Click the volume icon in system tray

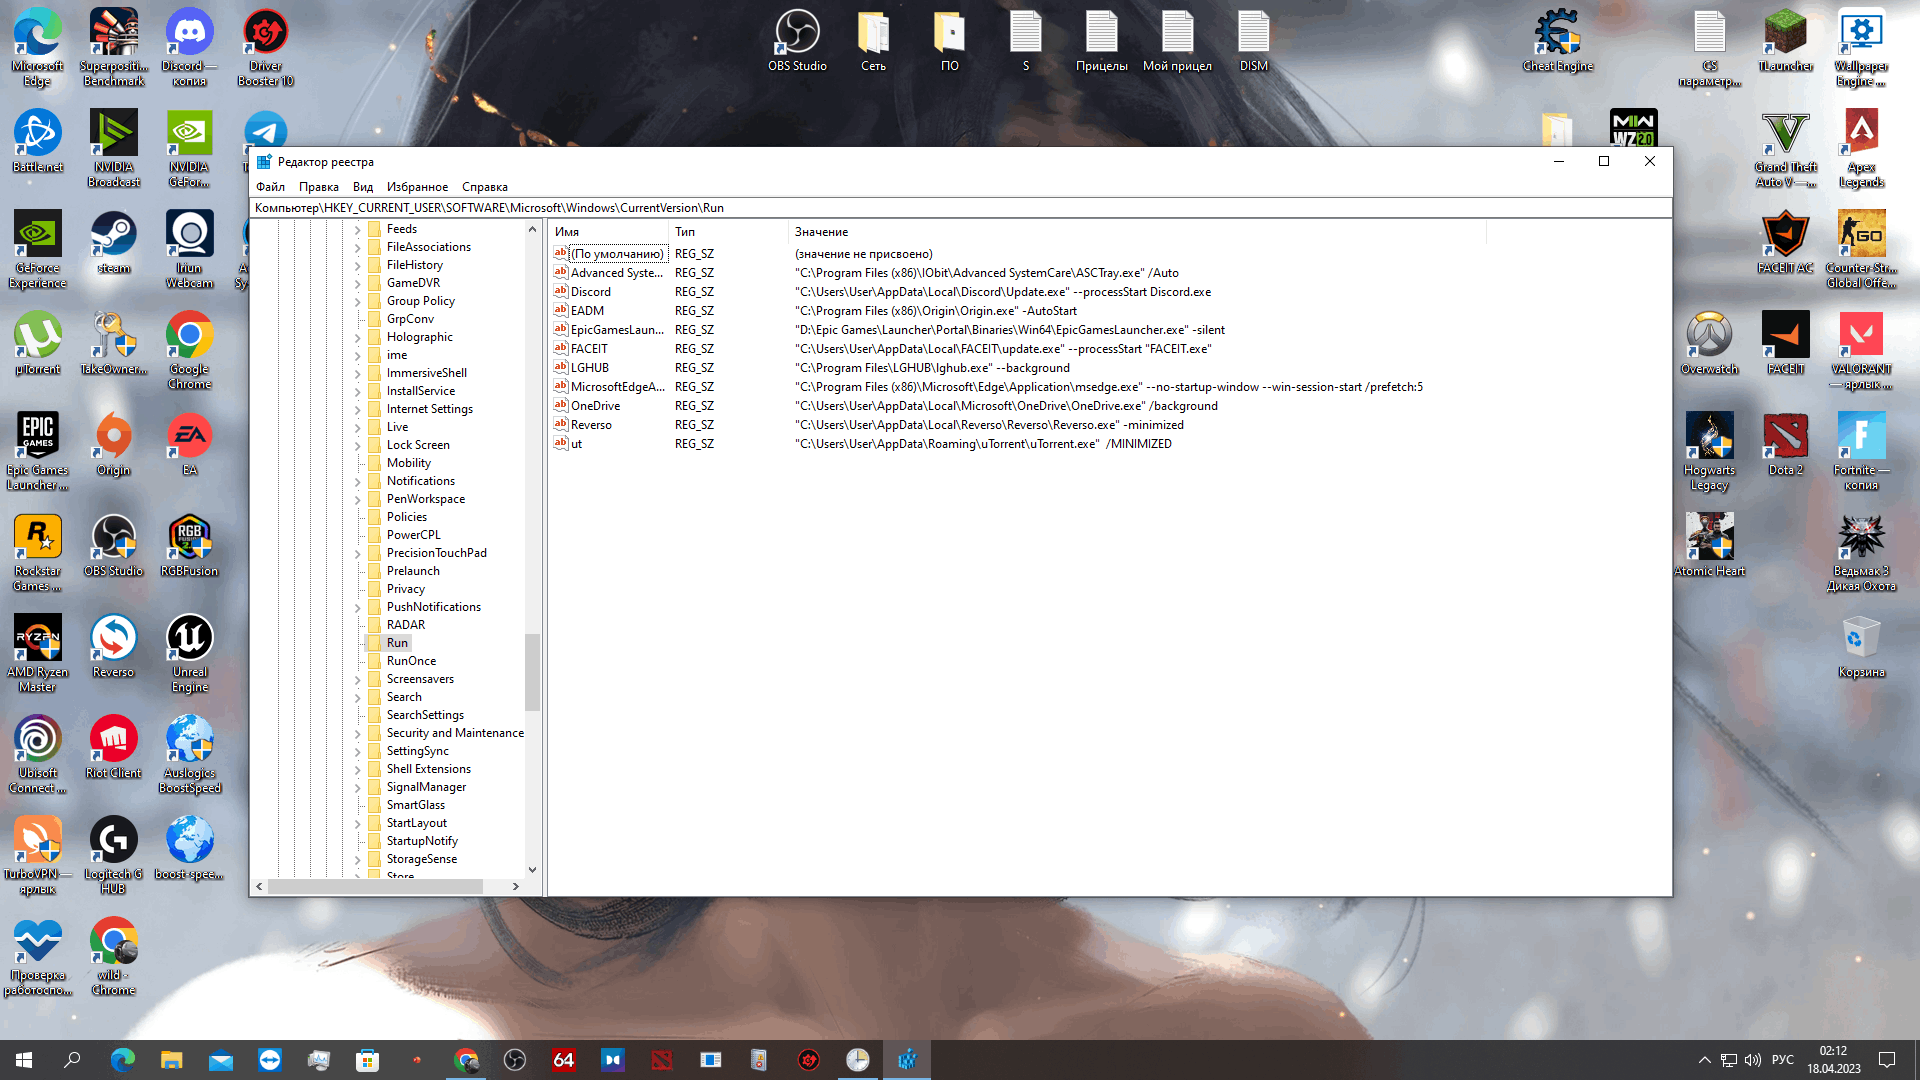[1752, 1060]
